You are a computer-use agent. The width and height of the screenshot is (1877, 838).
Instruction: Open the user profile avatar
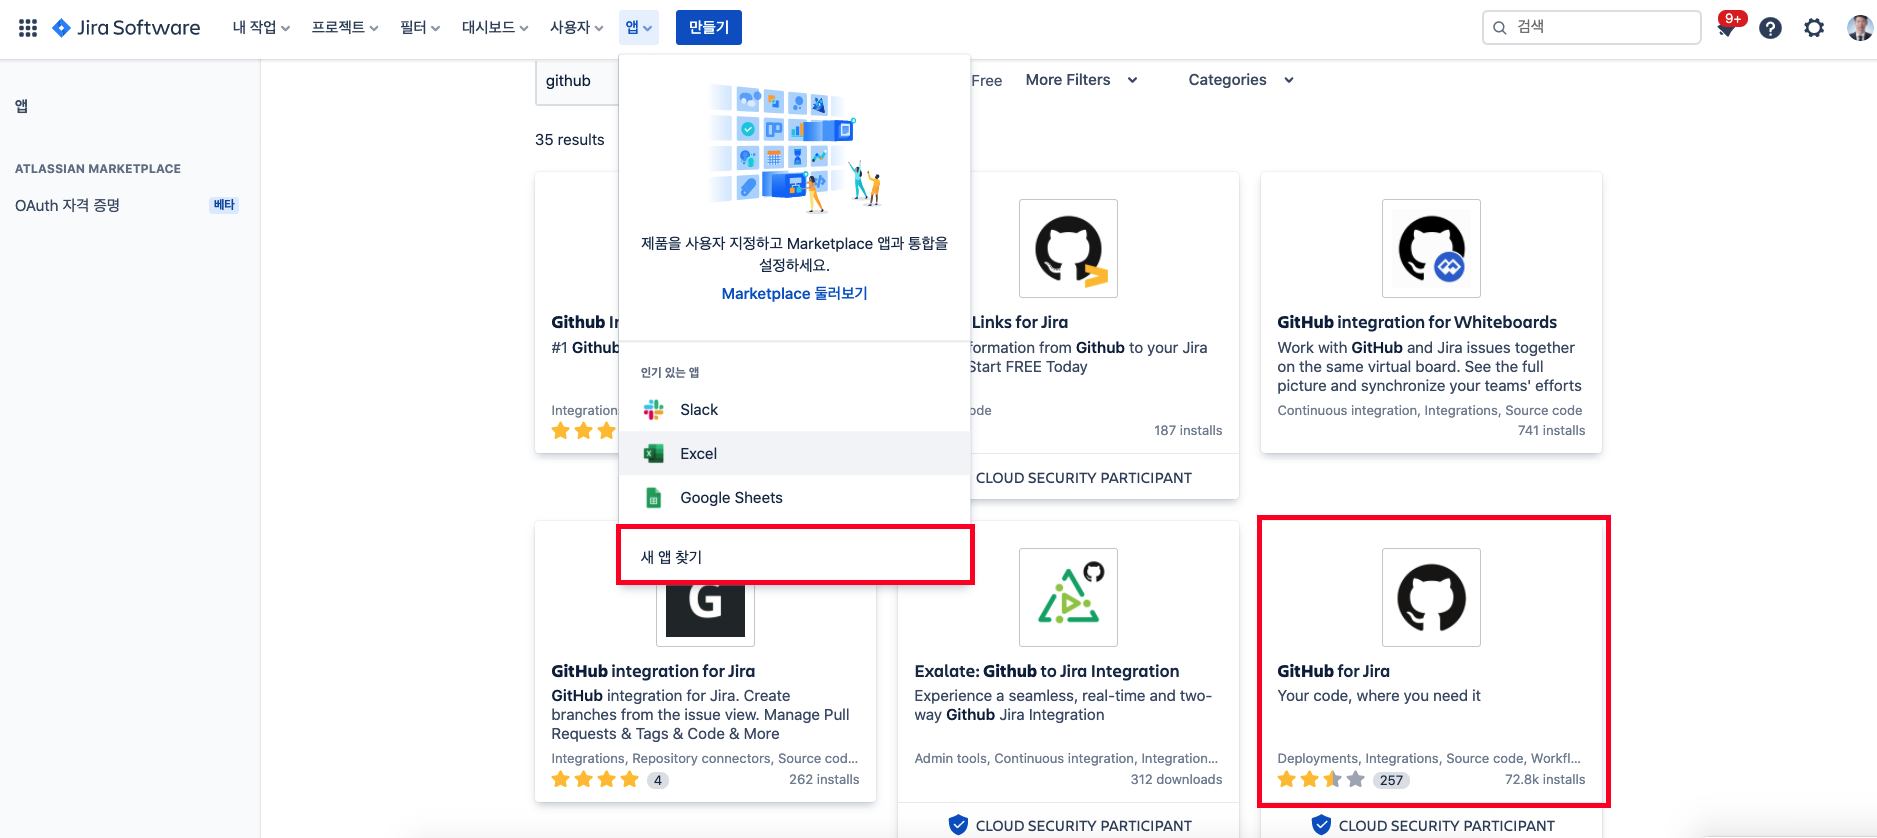click(1859, 28)
